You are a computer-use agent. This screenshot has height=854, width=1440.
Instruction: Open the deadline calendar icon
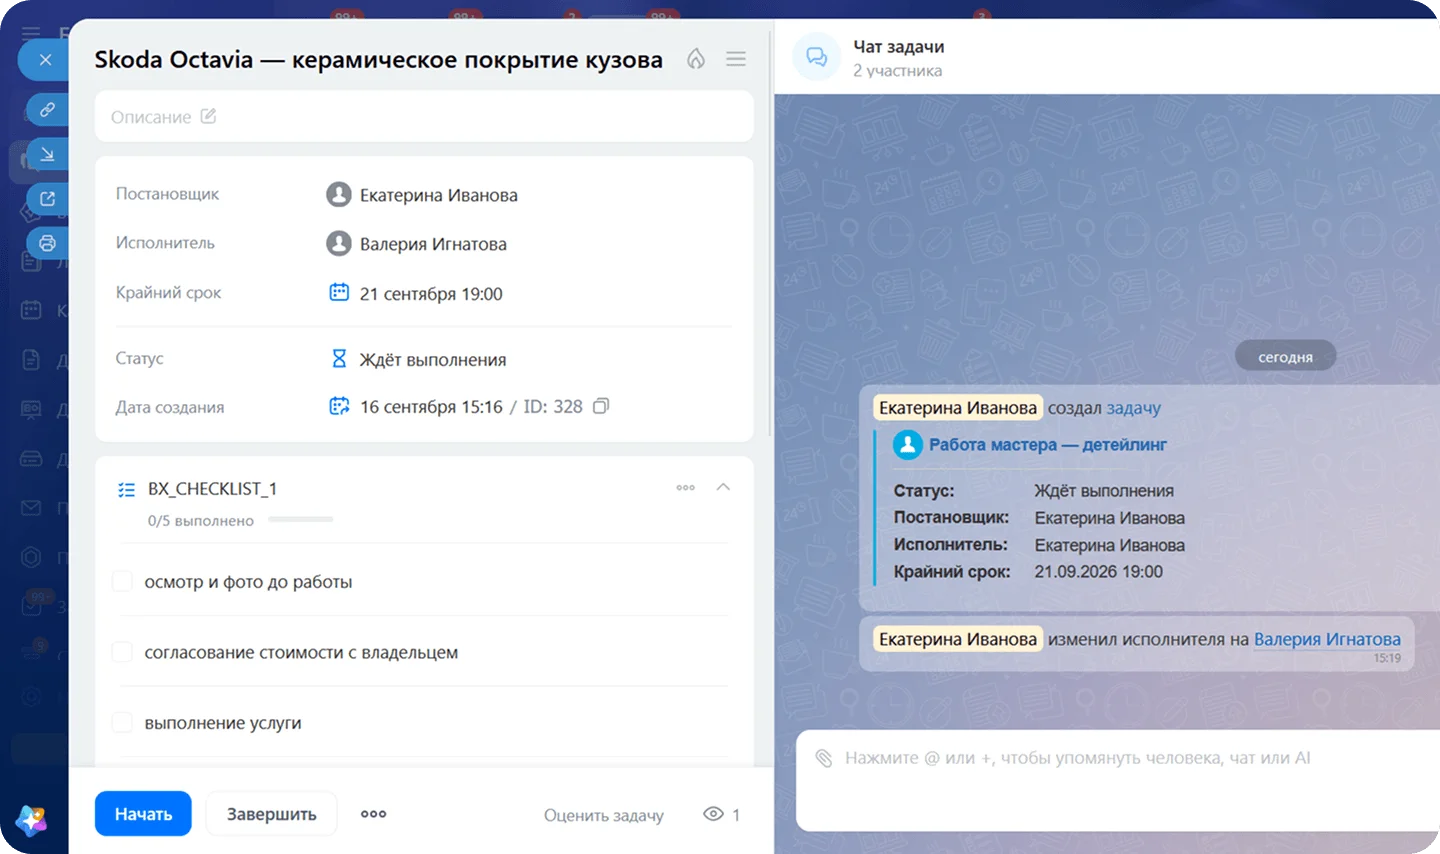[339, 292]
